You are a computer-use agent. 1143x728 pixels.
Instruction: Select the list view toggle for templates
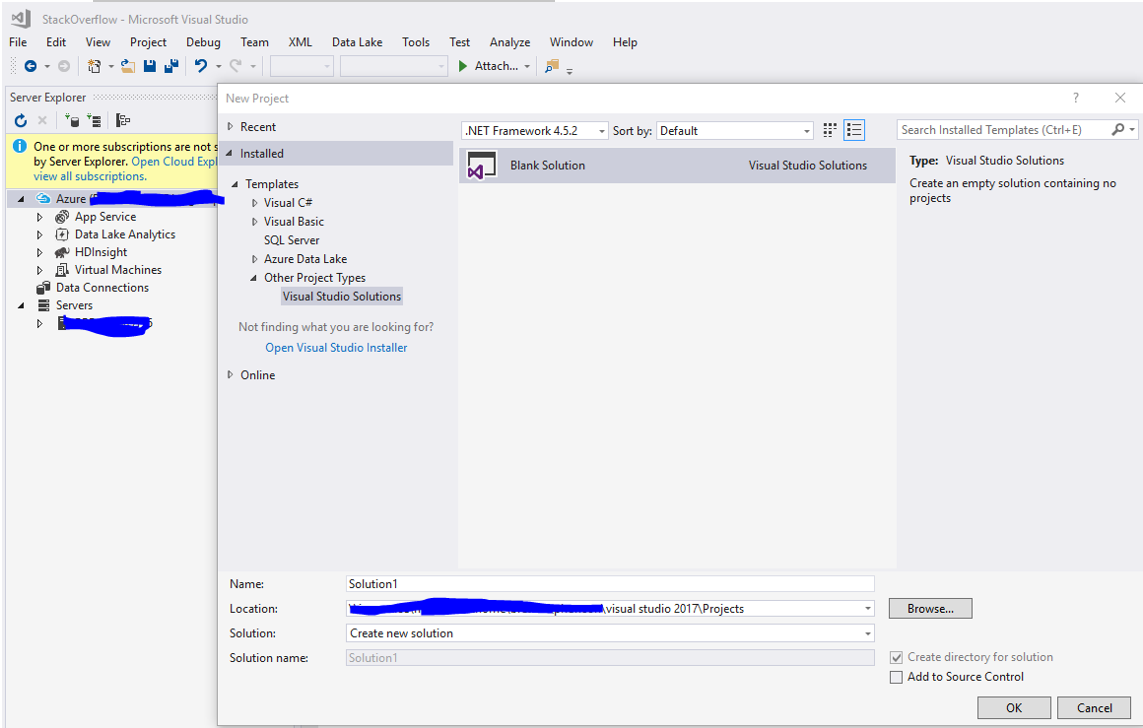click(x=854, y=129)
